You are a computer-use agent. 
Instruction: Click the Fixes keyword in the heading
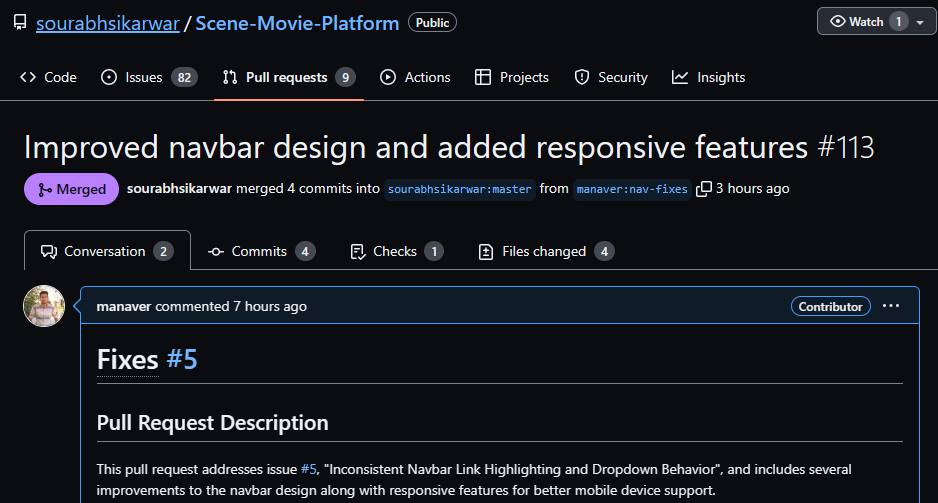(127, 359)
